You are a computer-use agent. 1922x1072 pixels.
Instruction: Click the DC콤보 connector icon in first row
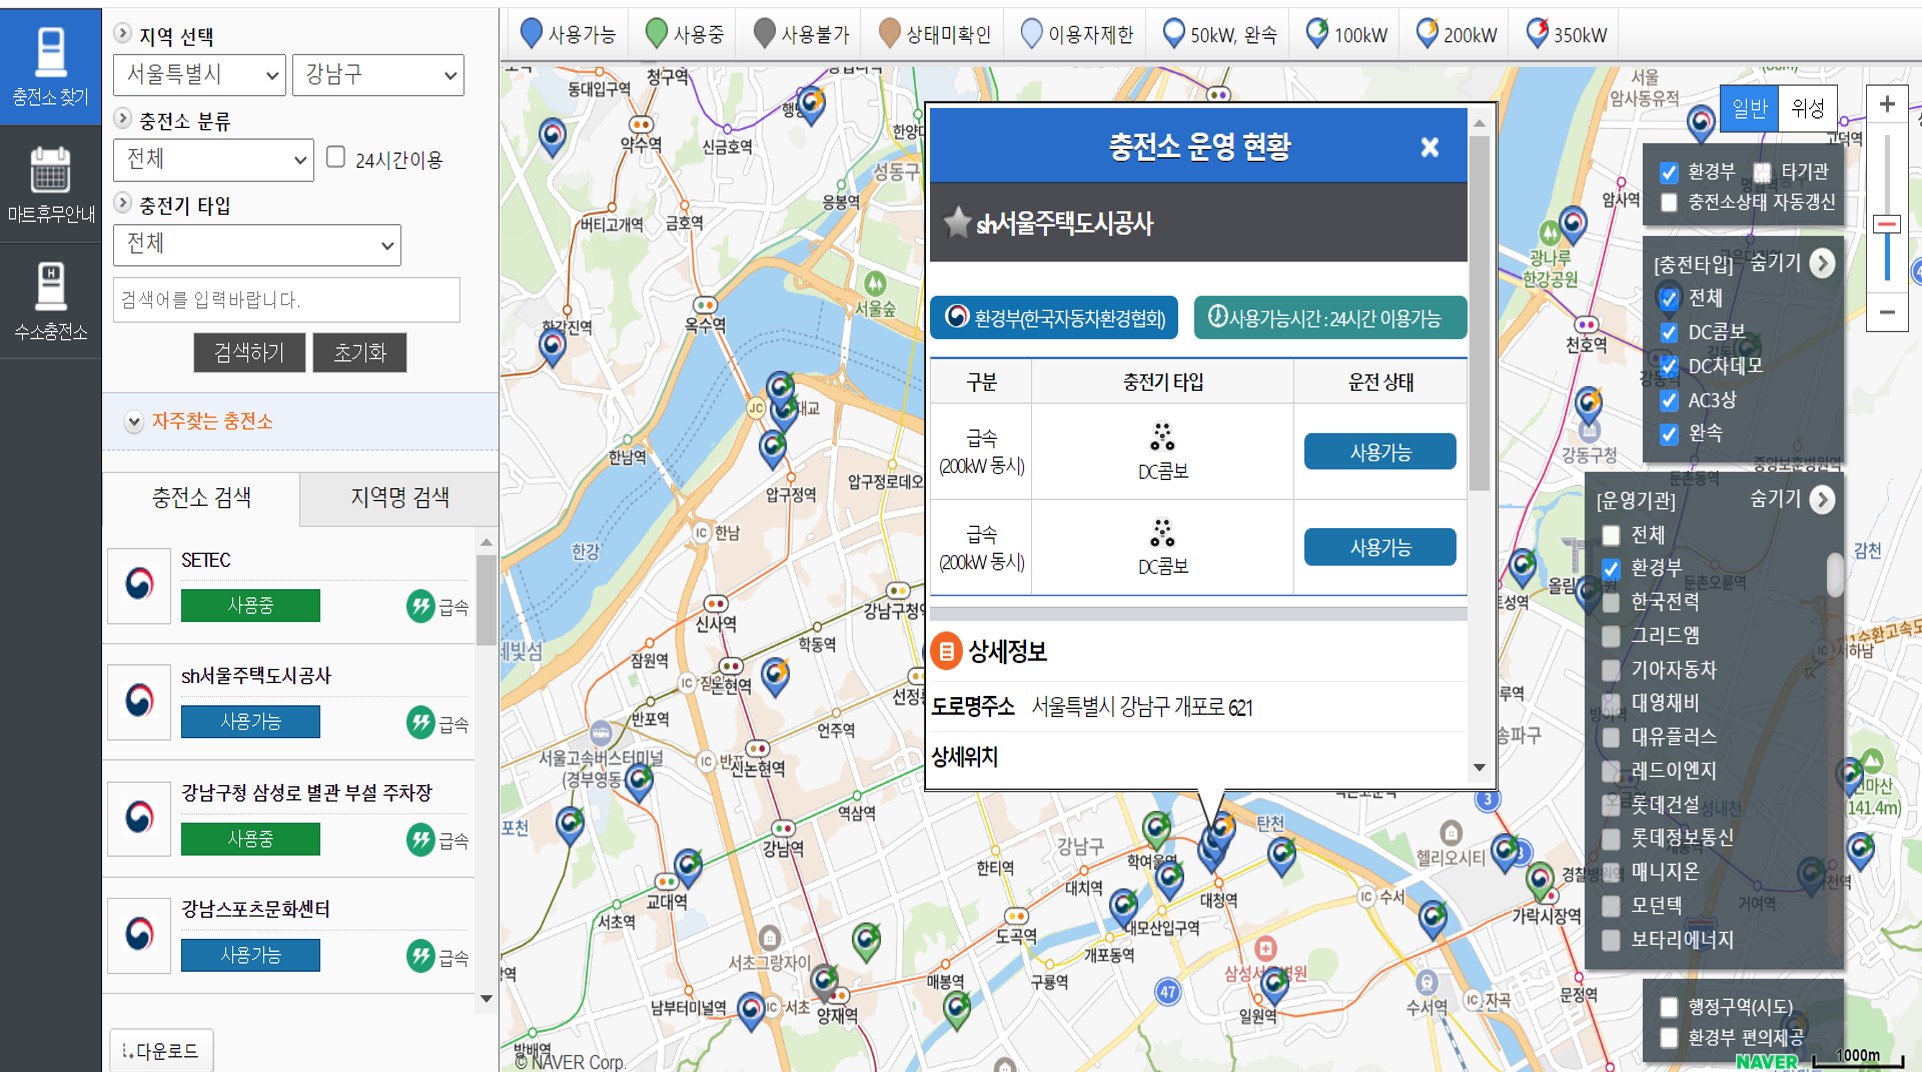tap(1162, 437)
